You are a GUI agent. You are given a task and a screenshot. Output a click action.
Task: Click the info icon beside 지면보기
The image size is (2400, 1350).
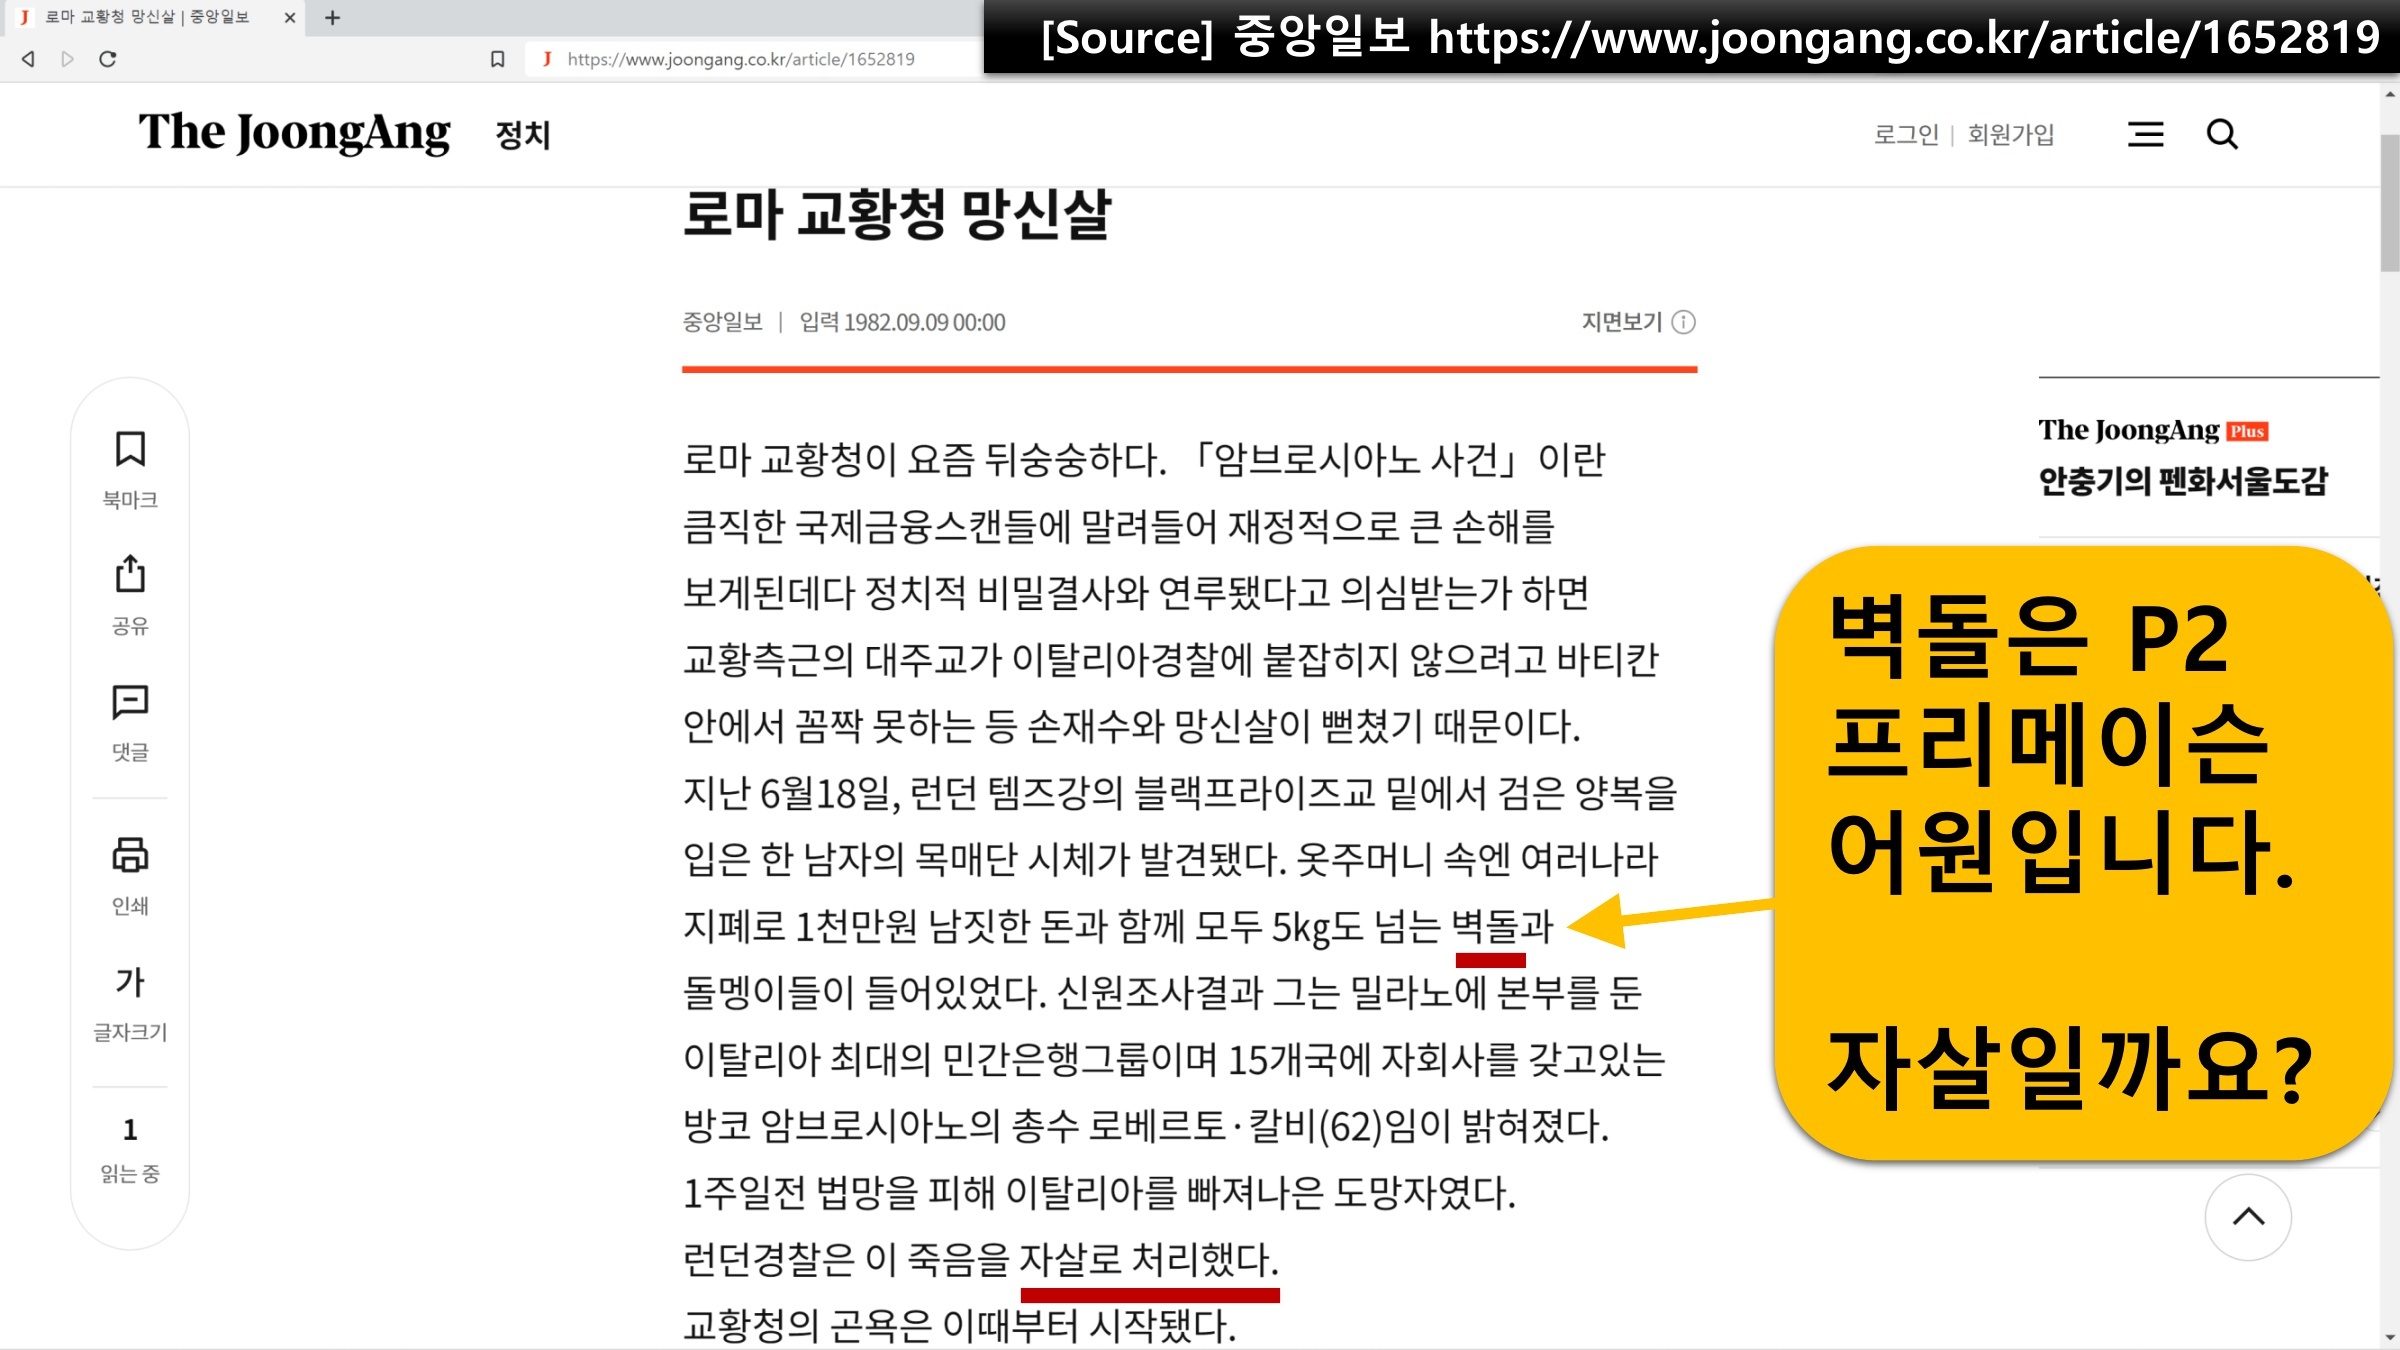tap(1684, 322)
